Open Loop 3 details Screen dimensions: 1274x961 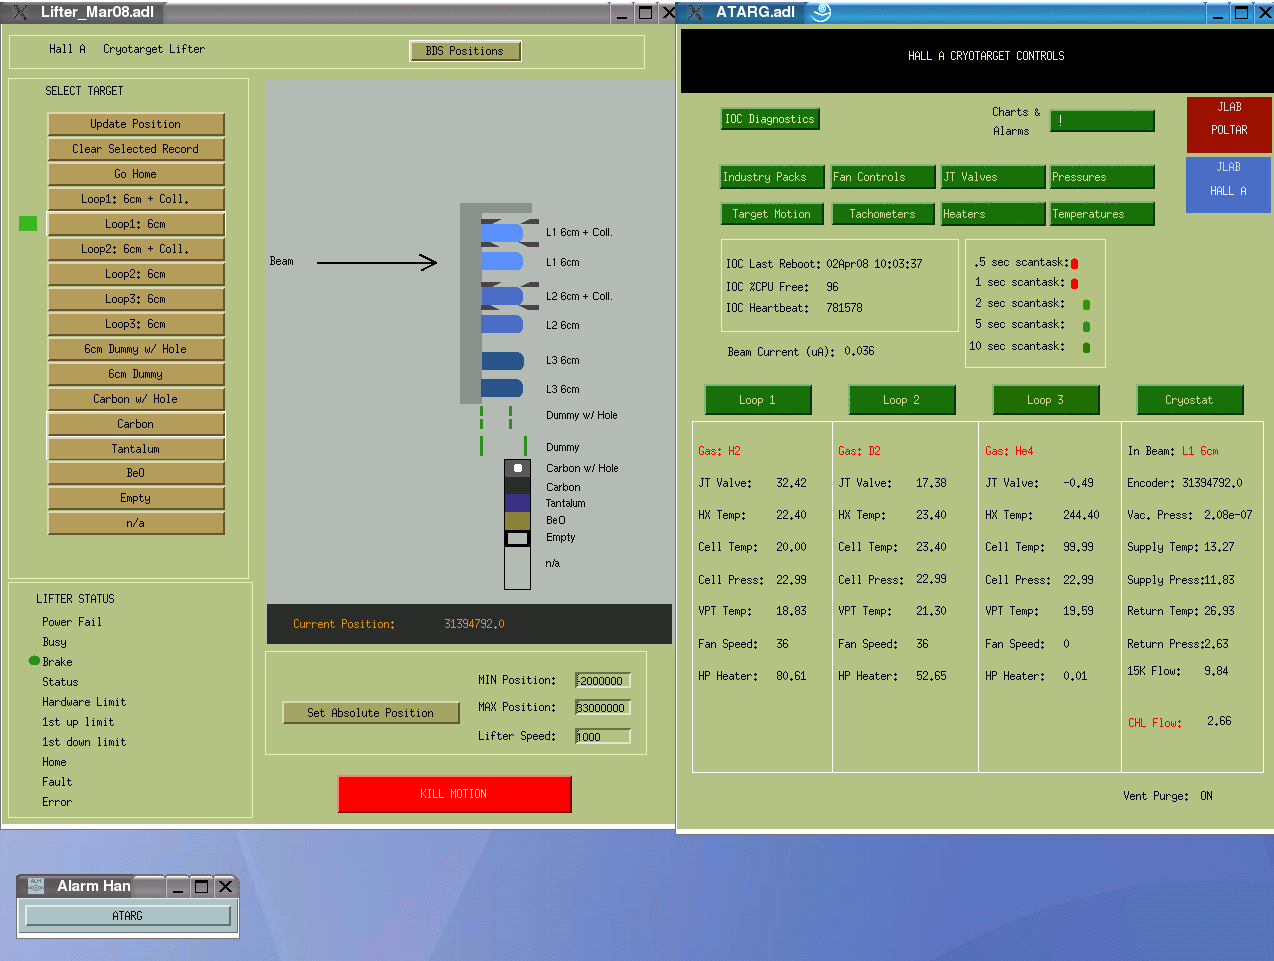[x=1046, y=400]
